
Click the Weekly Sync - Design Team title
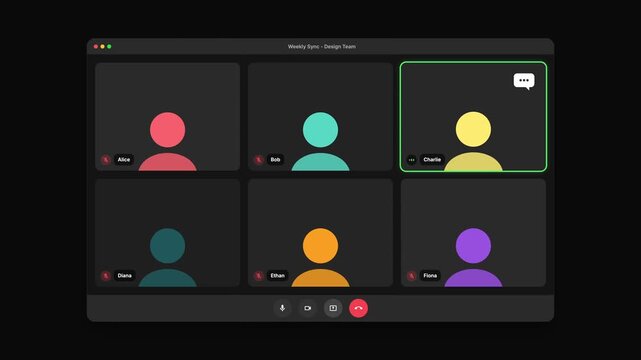click(x=322, y=47)
